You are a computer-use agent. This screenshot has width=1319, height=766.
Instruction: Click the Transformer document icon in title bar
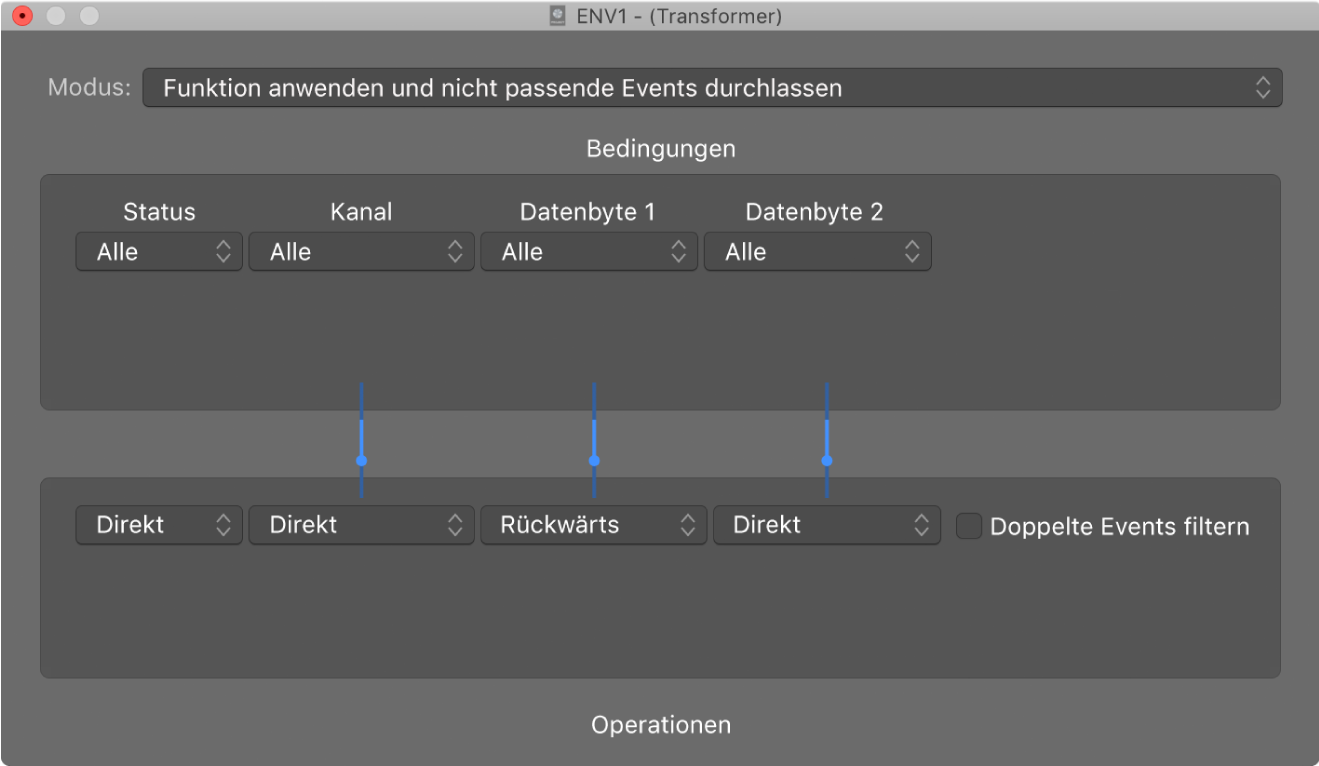click(559, 16)
